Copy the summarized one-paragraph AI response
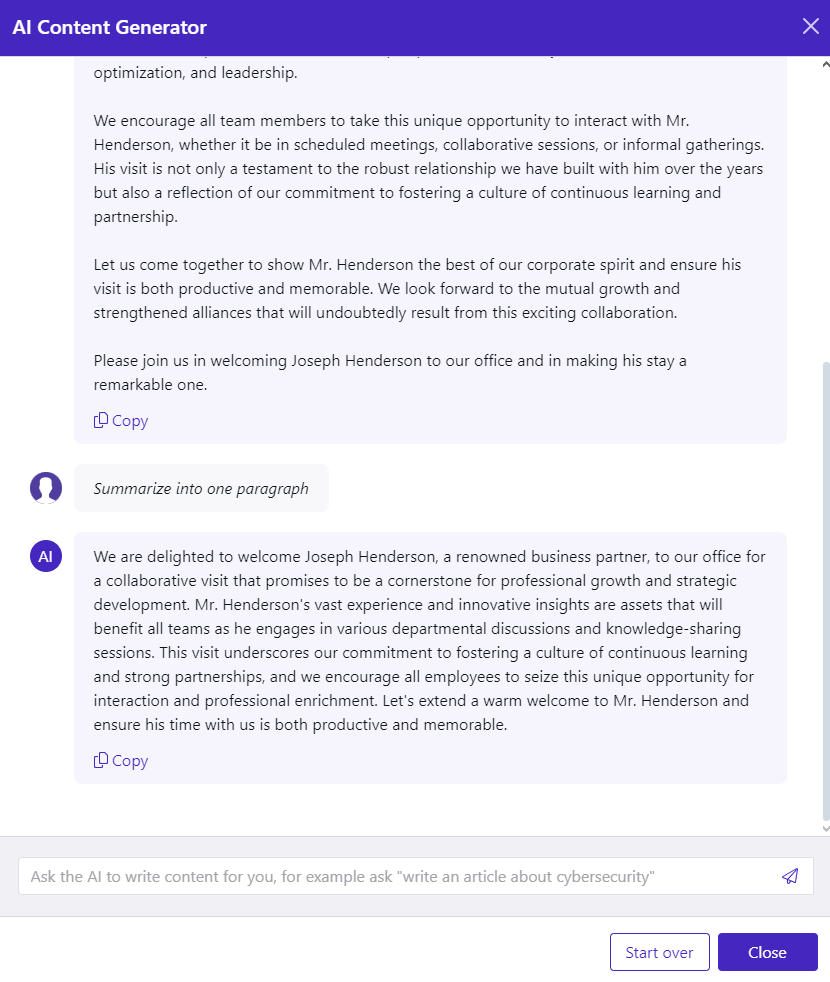This screenshot has height=982, width=830. pos(121,760)
